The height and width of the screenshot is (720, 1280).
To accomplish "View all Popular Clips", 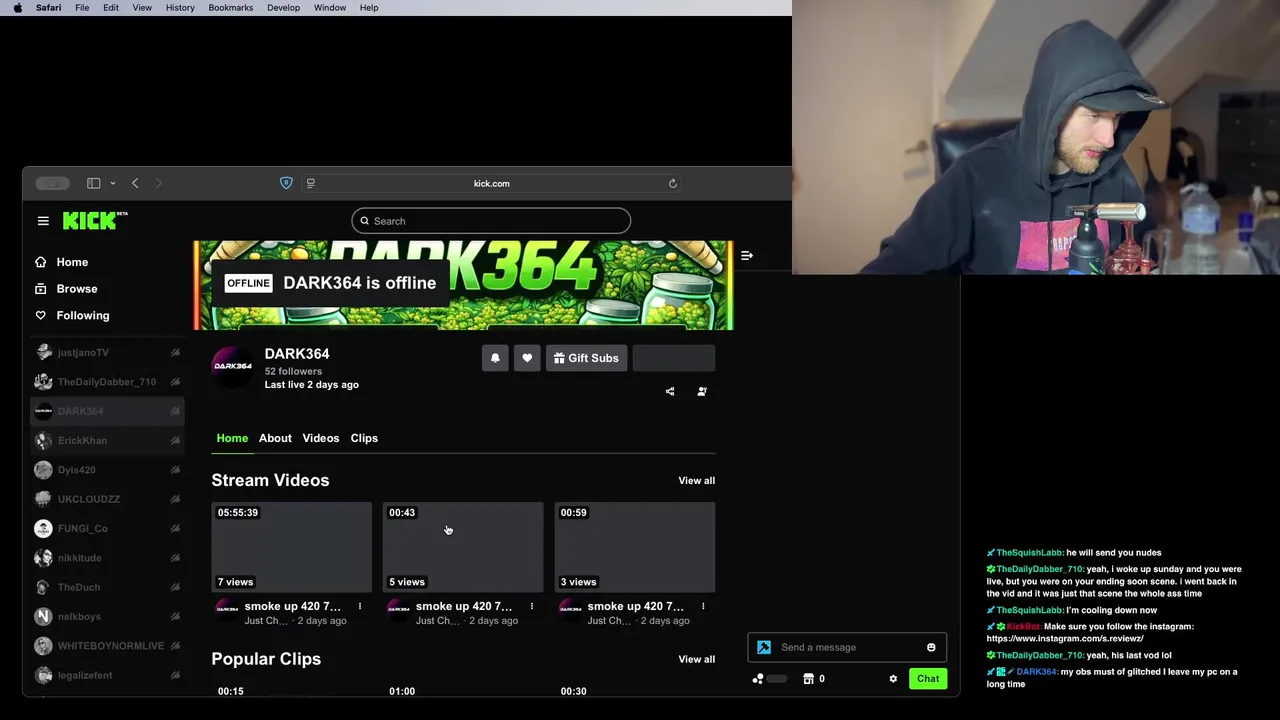I will coord(697,659).
